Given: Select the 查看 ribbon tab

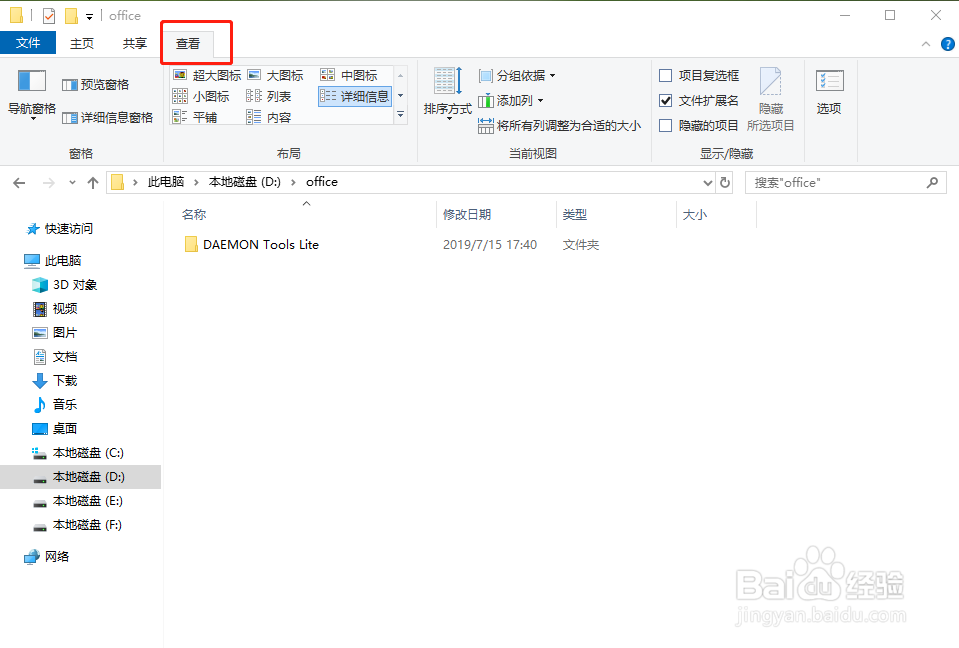Looking at the screenshot, I should pyautogui.click(x=188, y=43).
